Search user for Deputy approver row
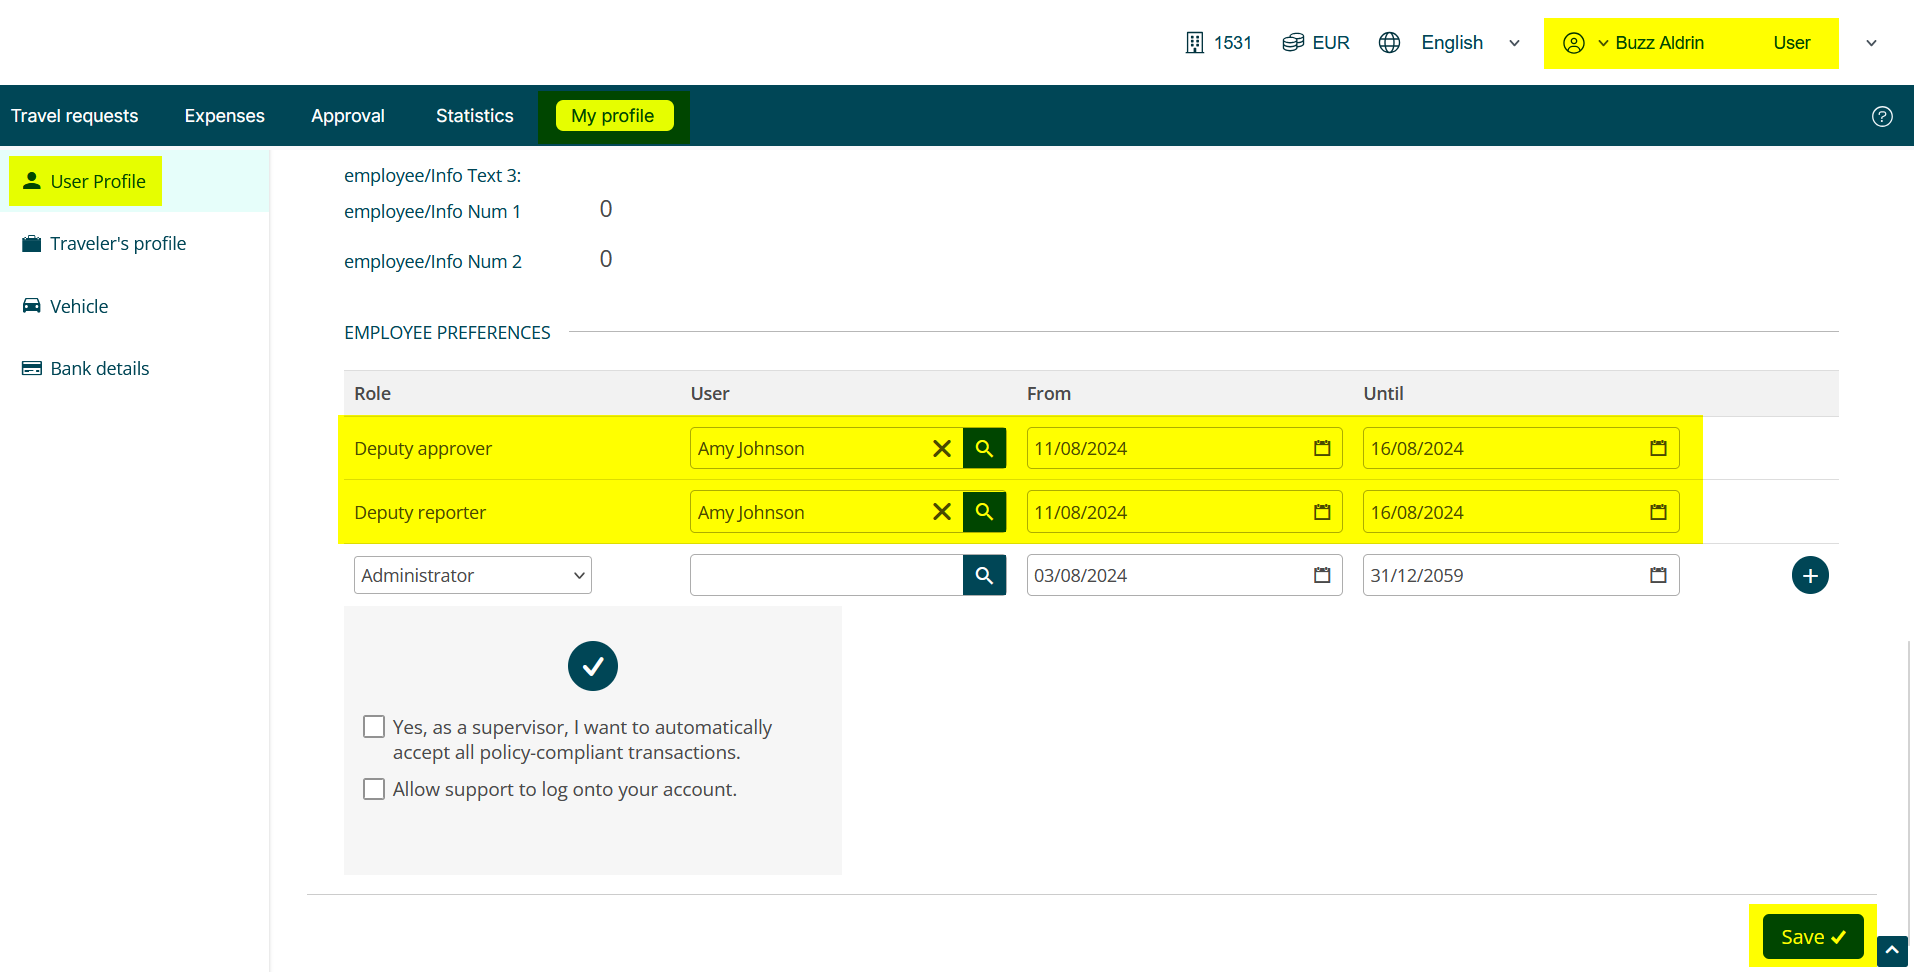The width and height of the screenshot is (1914, 972). click(984, 448)
